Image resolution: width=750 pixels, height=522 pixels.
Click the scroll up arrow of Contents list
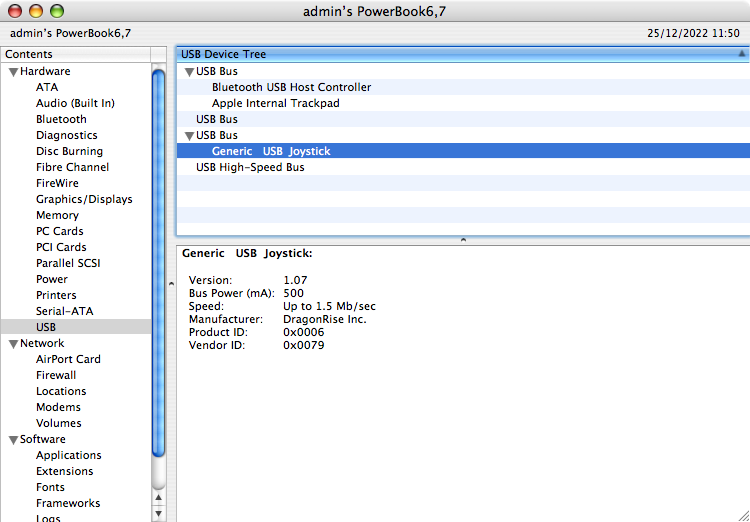tap(159, 498)
